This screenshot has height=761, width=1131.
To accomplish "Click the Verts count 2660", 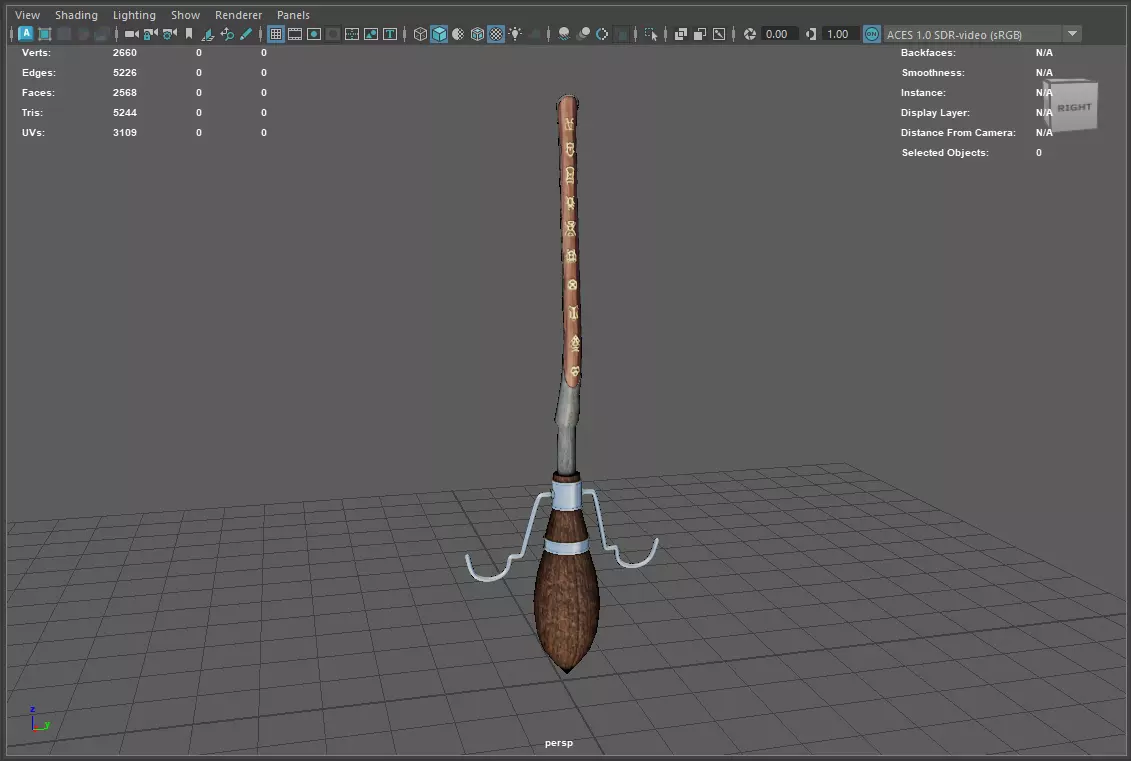I will (125, 53).
